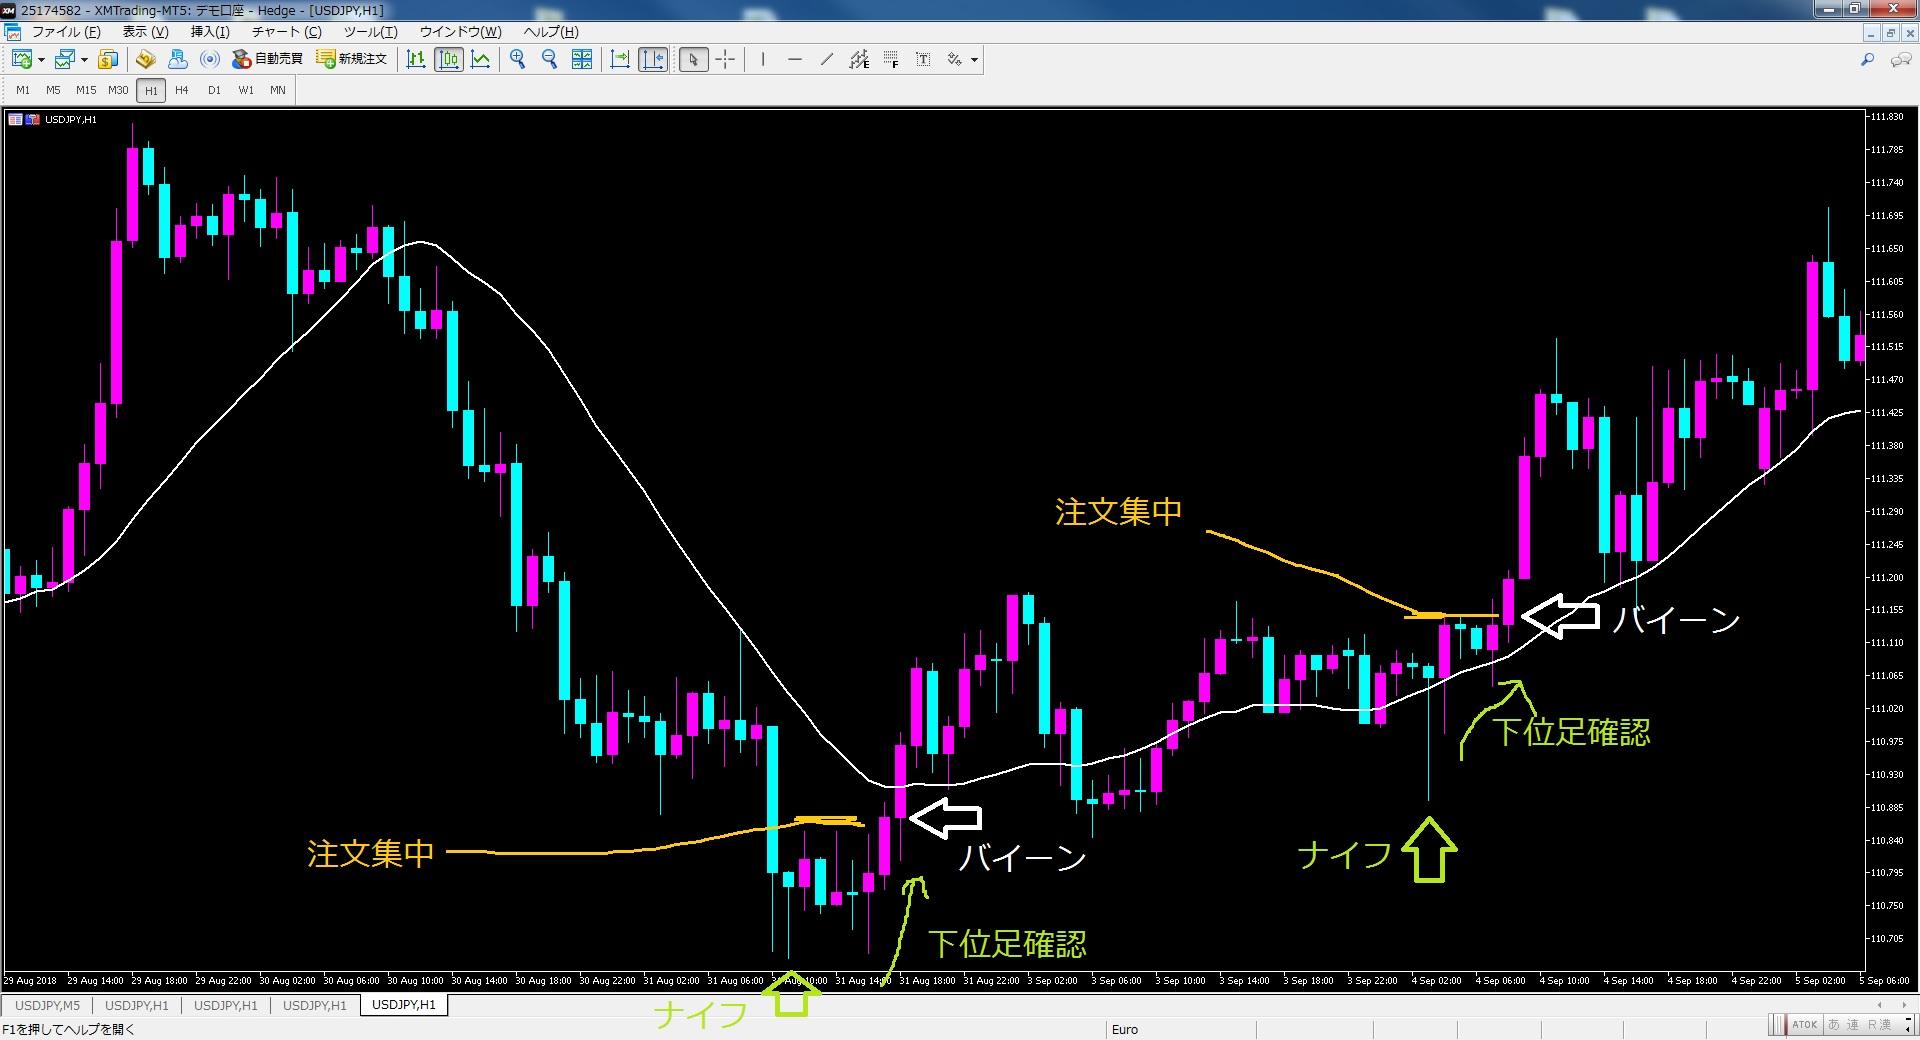Switch to line chart display
The image size is (1920, 1040).
click(481, 60)
